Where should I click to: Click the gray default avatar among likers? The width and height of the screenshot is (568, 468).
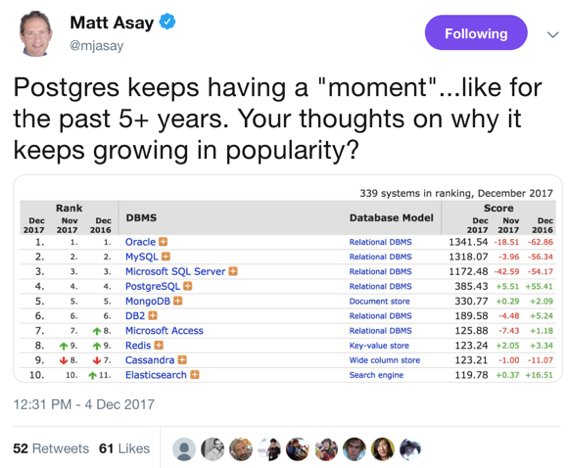point(184,449)
